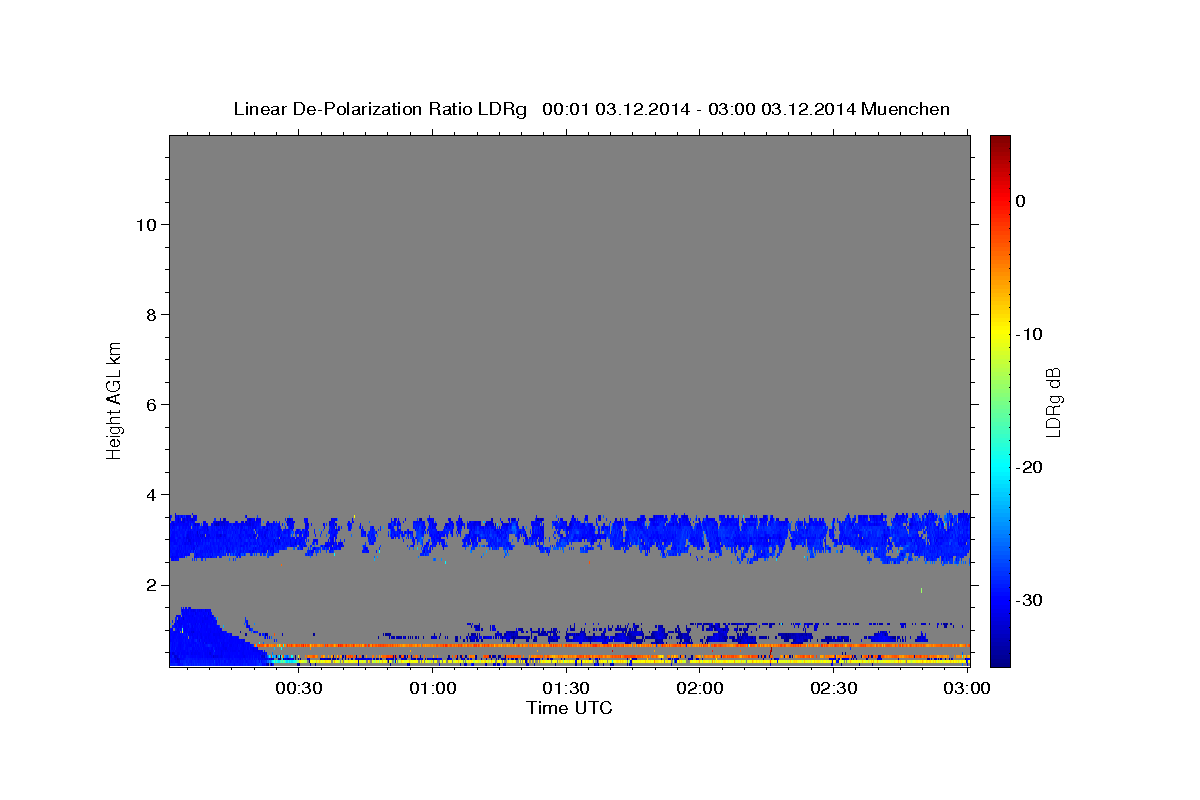Click the colorbar value '-20'
The width and height of the screenshot is (1200, 800).
click(x=1029, y=467)
